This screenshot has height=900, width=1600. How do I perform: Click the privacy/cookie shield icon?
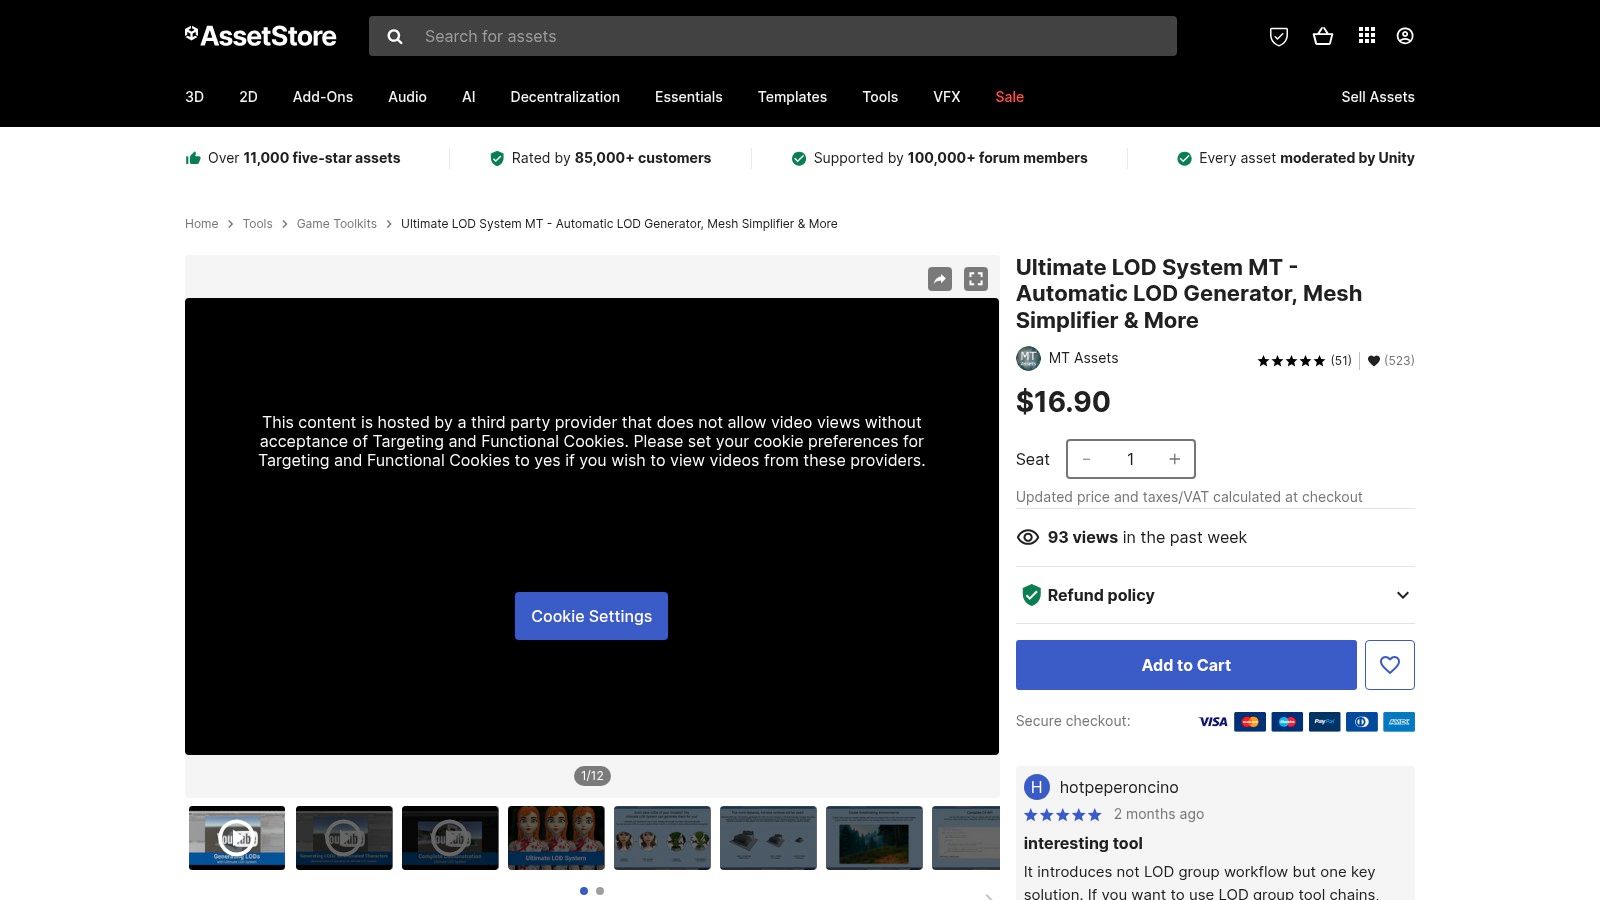tap(1280, 36)
